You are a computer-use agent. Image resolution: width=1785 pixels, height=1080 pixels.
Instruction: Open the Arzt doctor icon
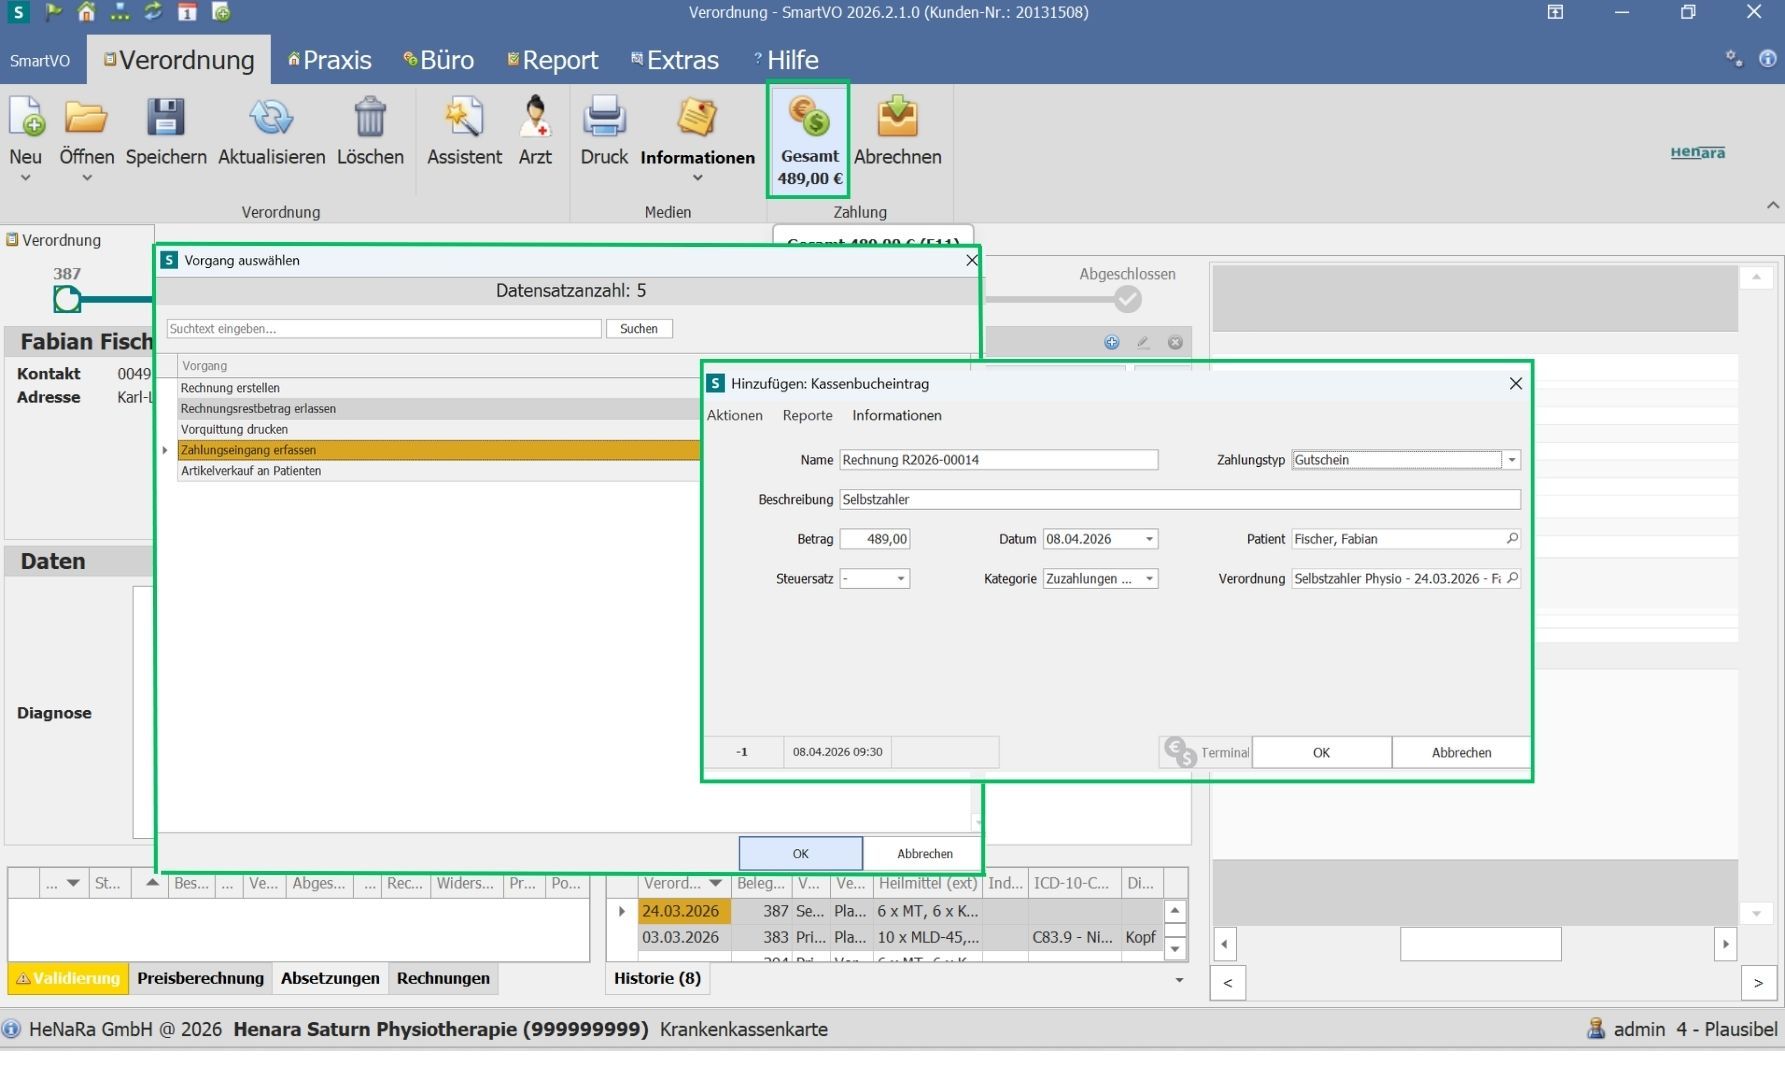click(535, 118)
